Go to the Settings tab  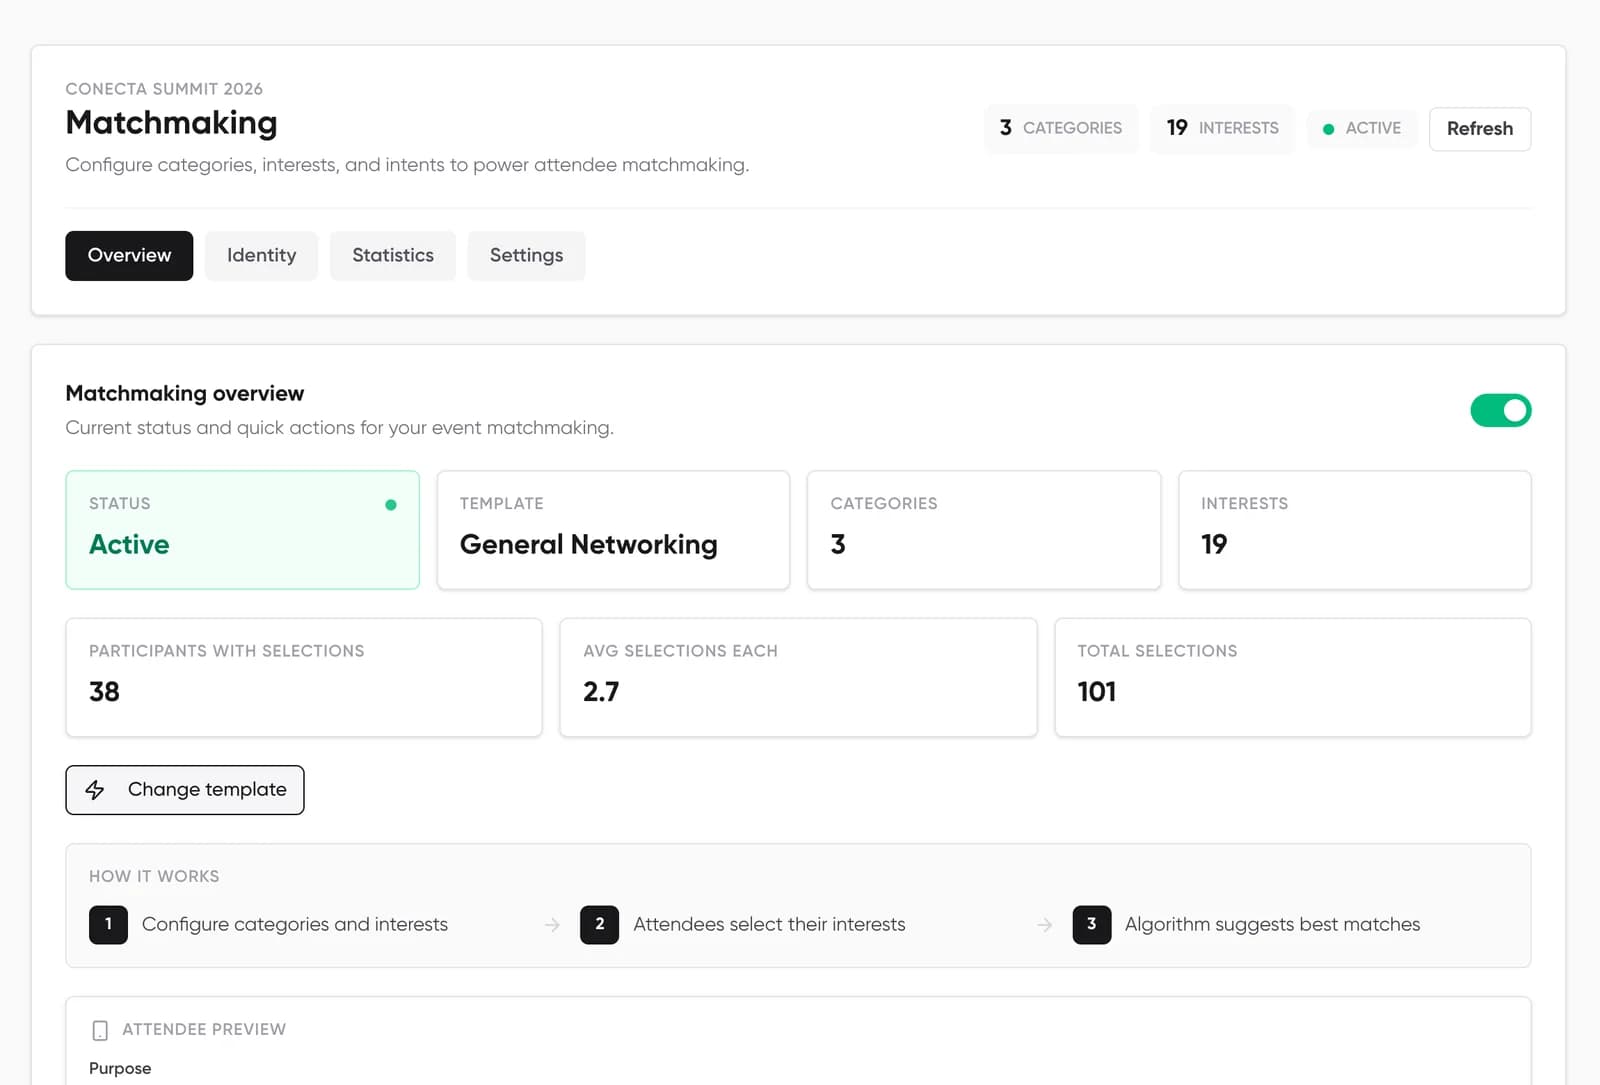[x=526, y=256]
